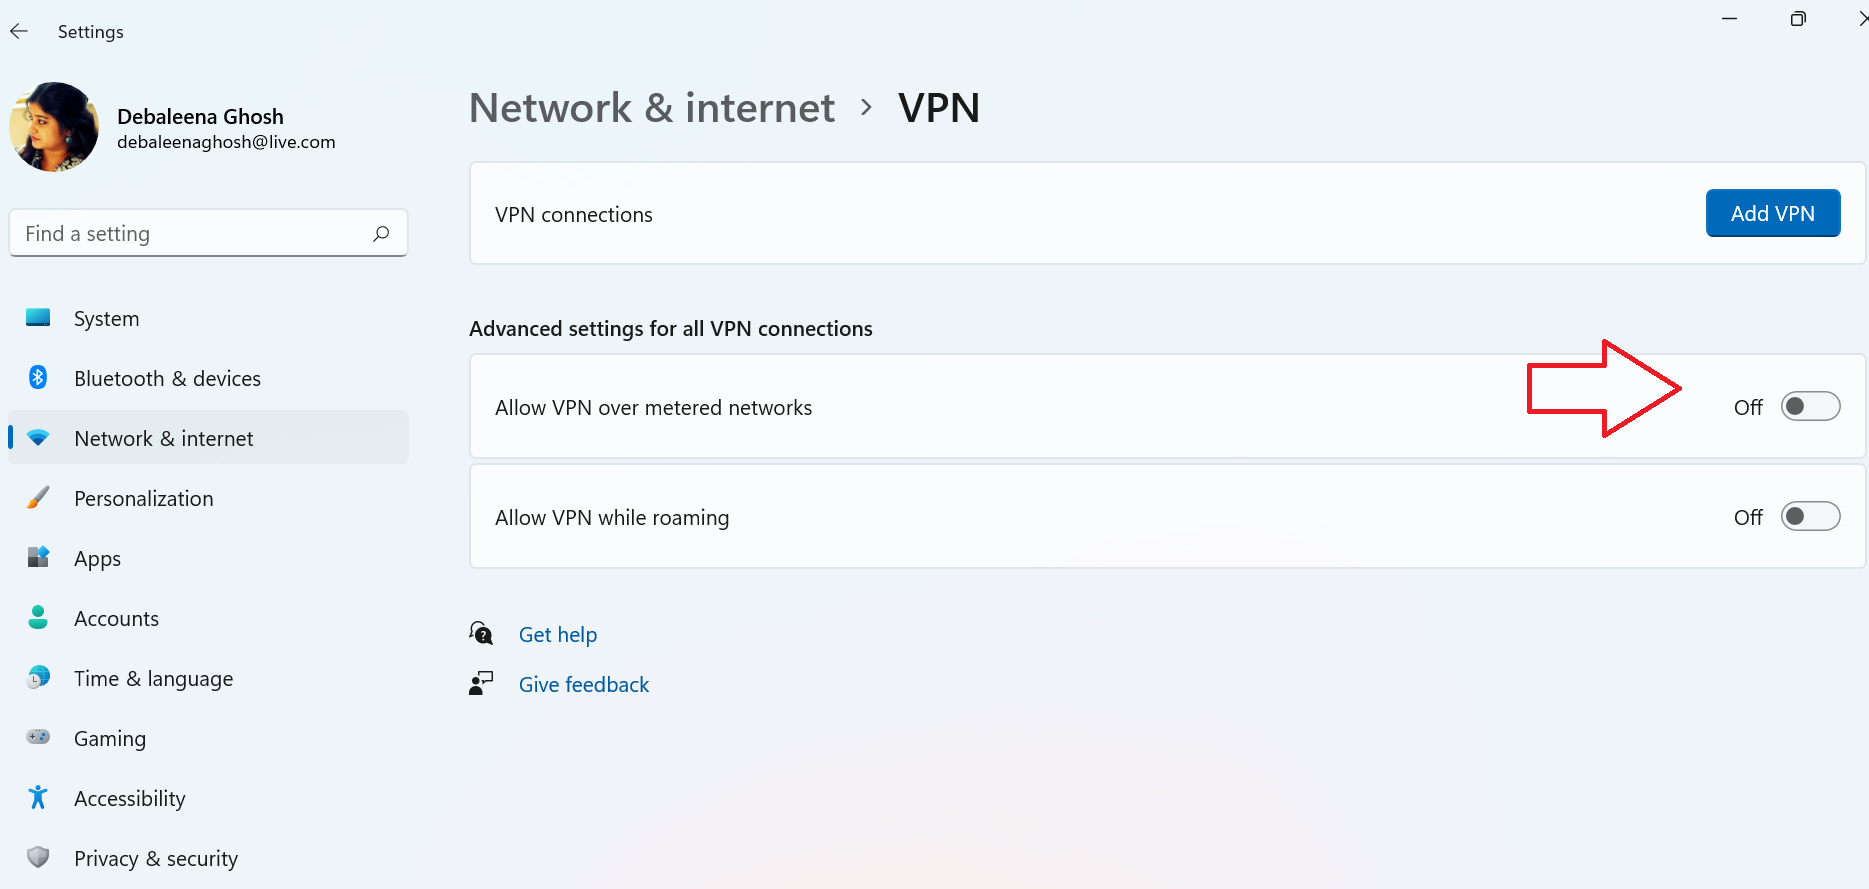The image size is (1869, 889).
Task: Click the Accessibility figure icon
Action: point(38,797)
